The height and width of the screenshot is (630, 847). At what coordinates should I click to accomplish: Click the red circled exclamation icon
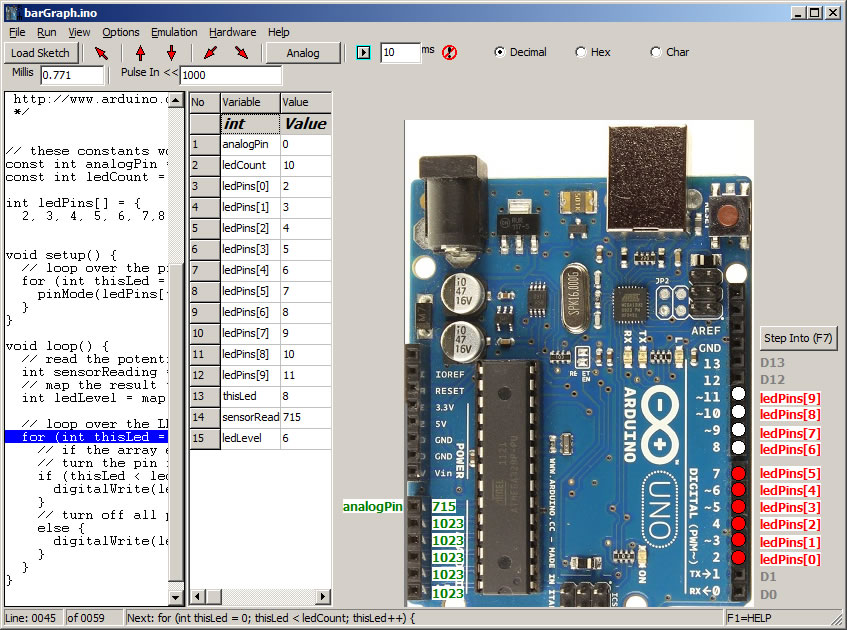(x=449, y=52)
